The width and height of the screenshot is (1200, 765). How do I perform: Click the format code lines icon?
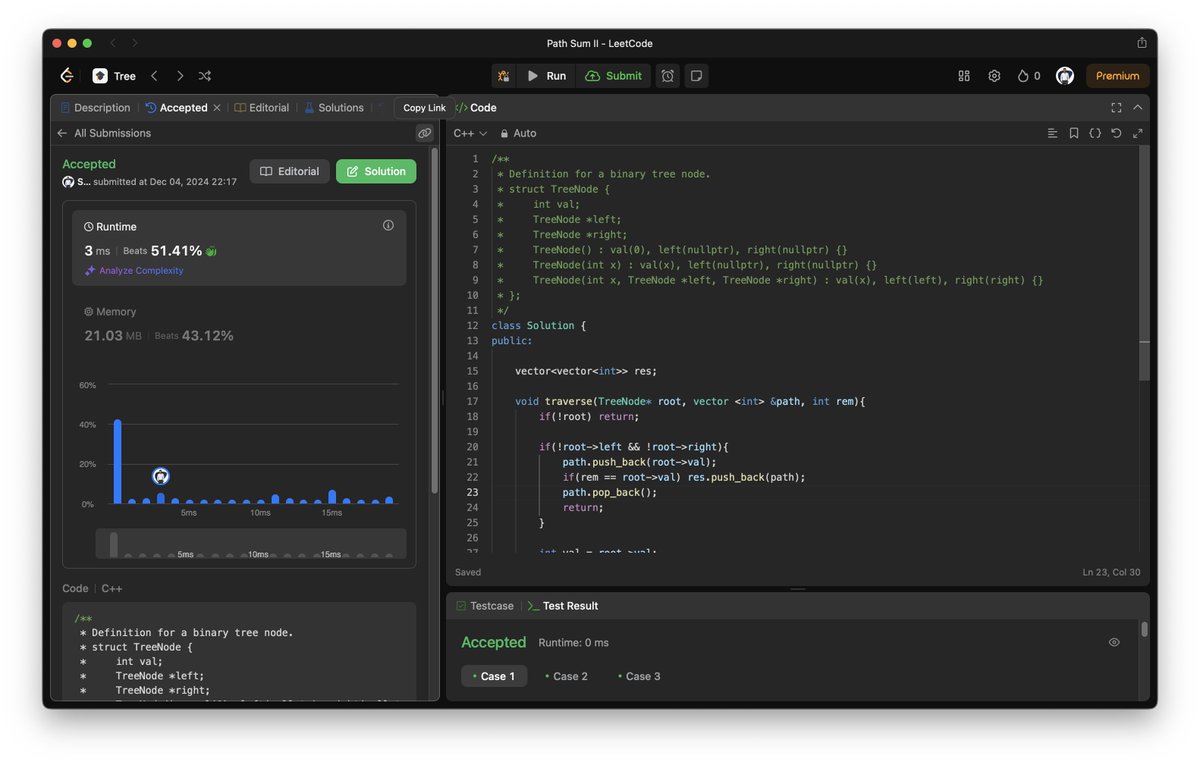click(x=1052, y=133)
